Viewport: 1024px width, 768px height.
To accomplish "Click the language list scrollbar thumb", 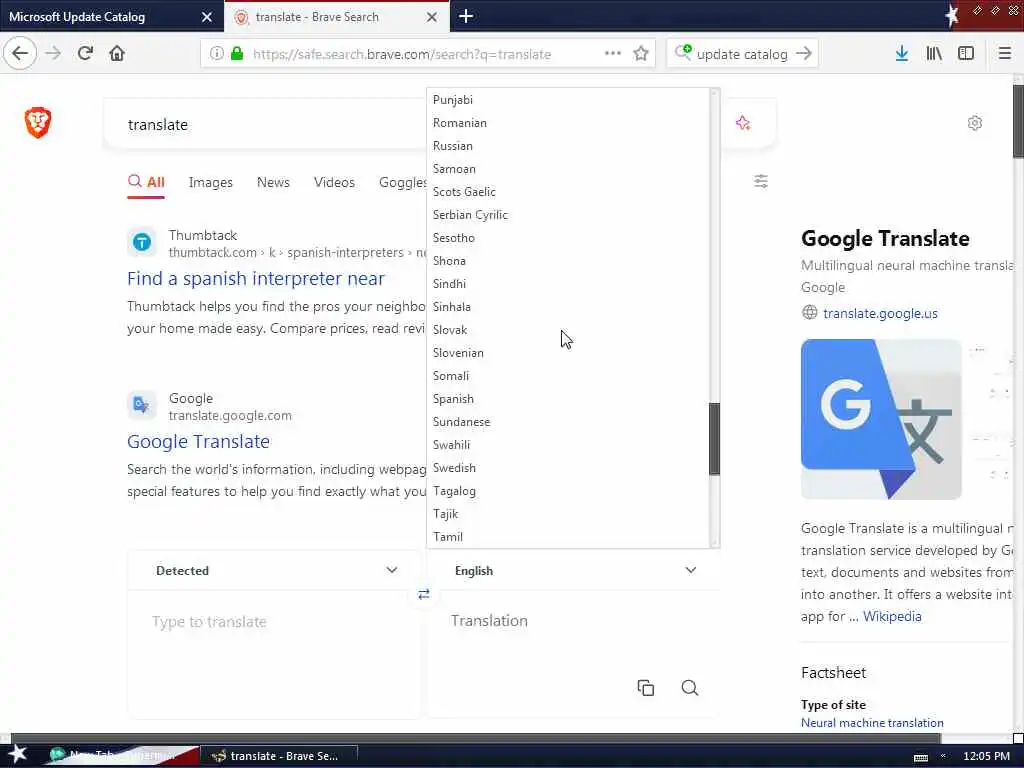I will coord(714,439).
